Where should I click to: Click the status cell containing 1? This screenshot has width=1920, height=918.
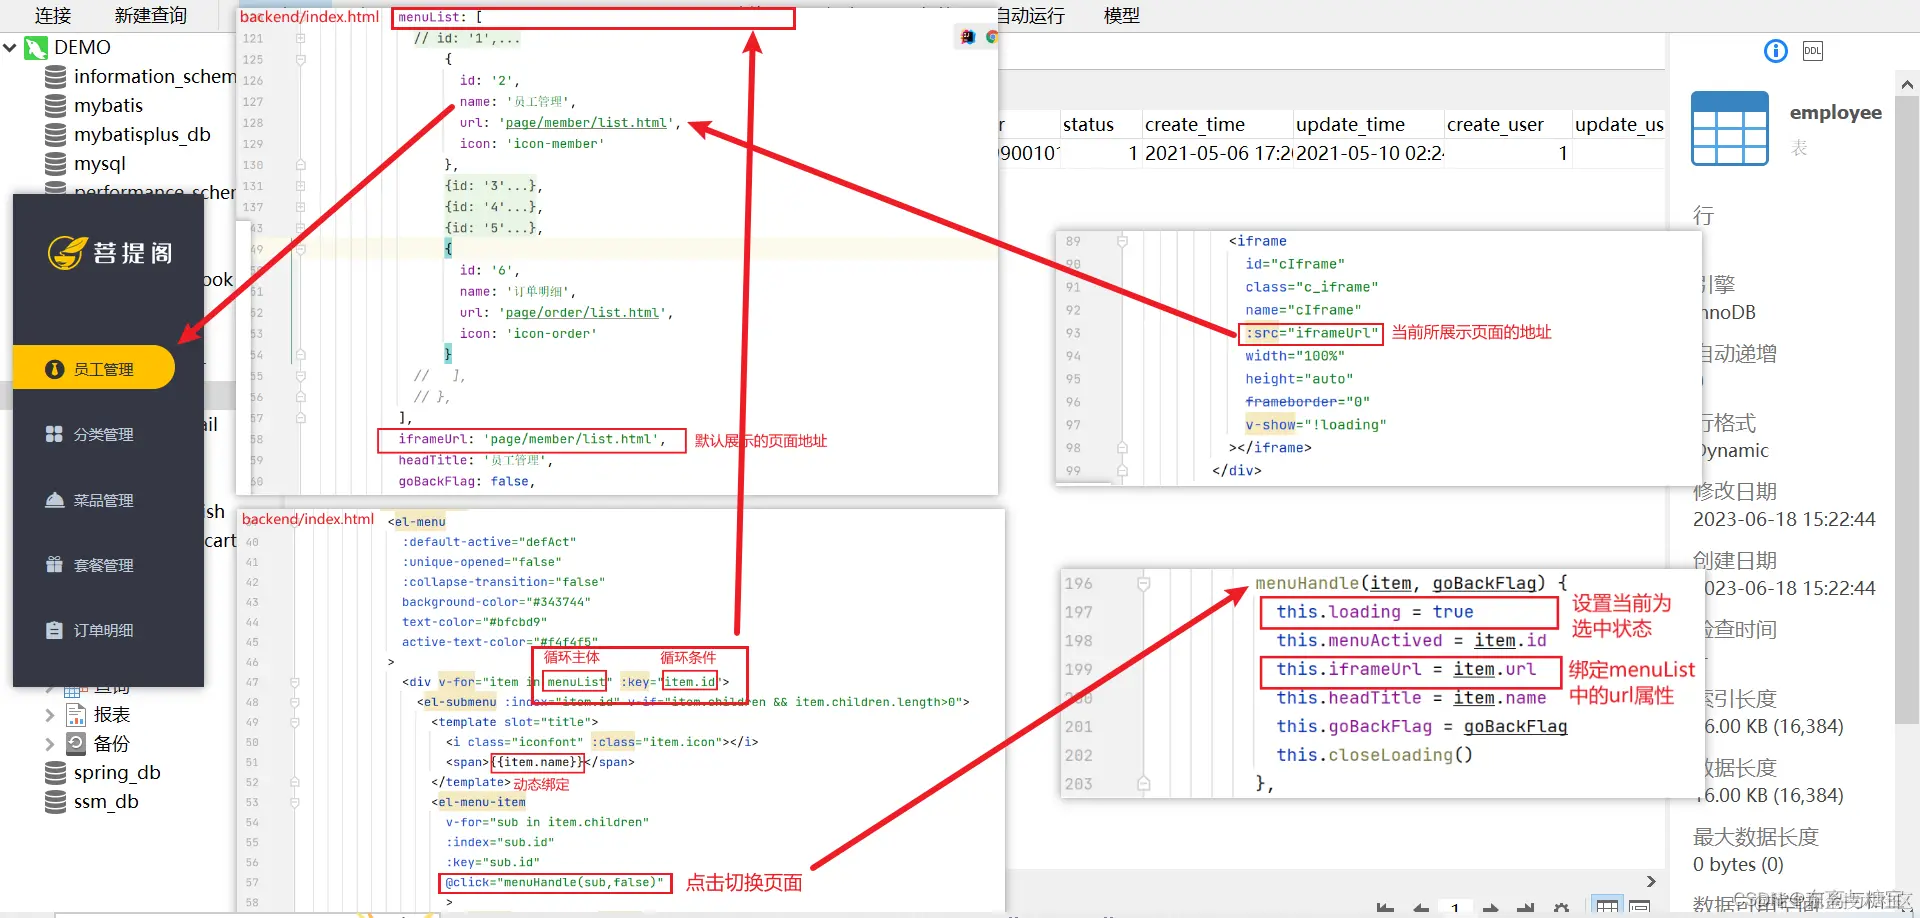click(x=1100, y=153)
